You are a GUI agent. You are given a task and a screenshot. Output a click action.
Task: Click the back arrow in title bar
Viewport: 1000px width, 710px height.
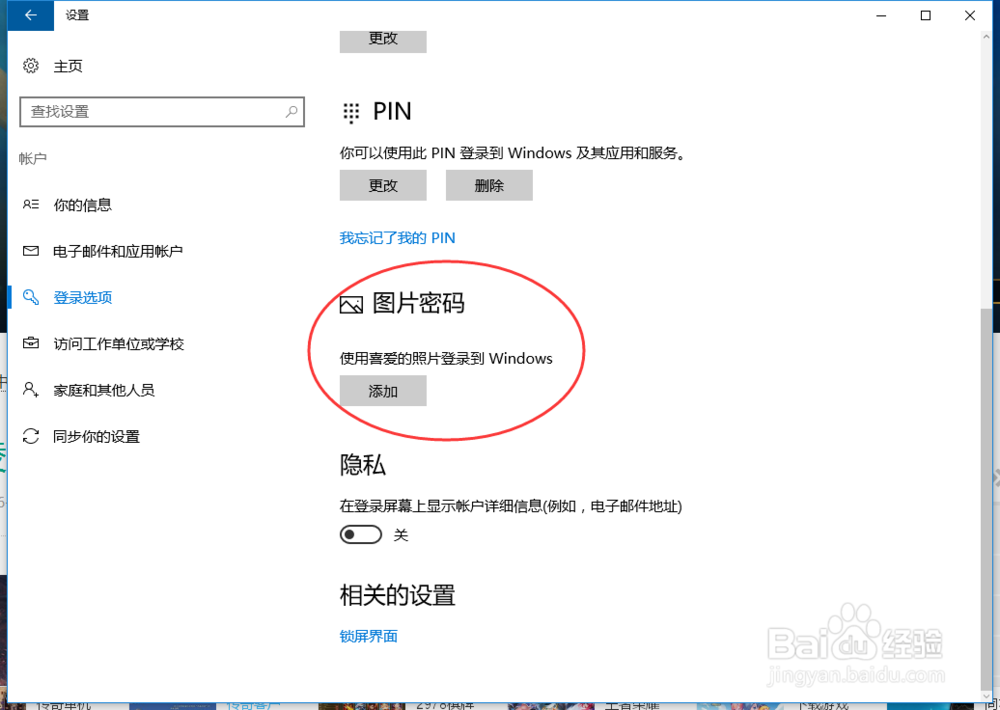click(31, 15)
